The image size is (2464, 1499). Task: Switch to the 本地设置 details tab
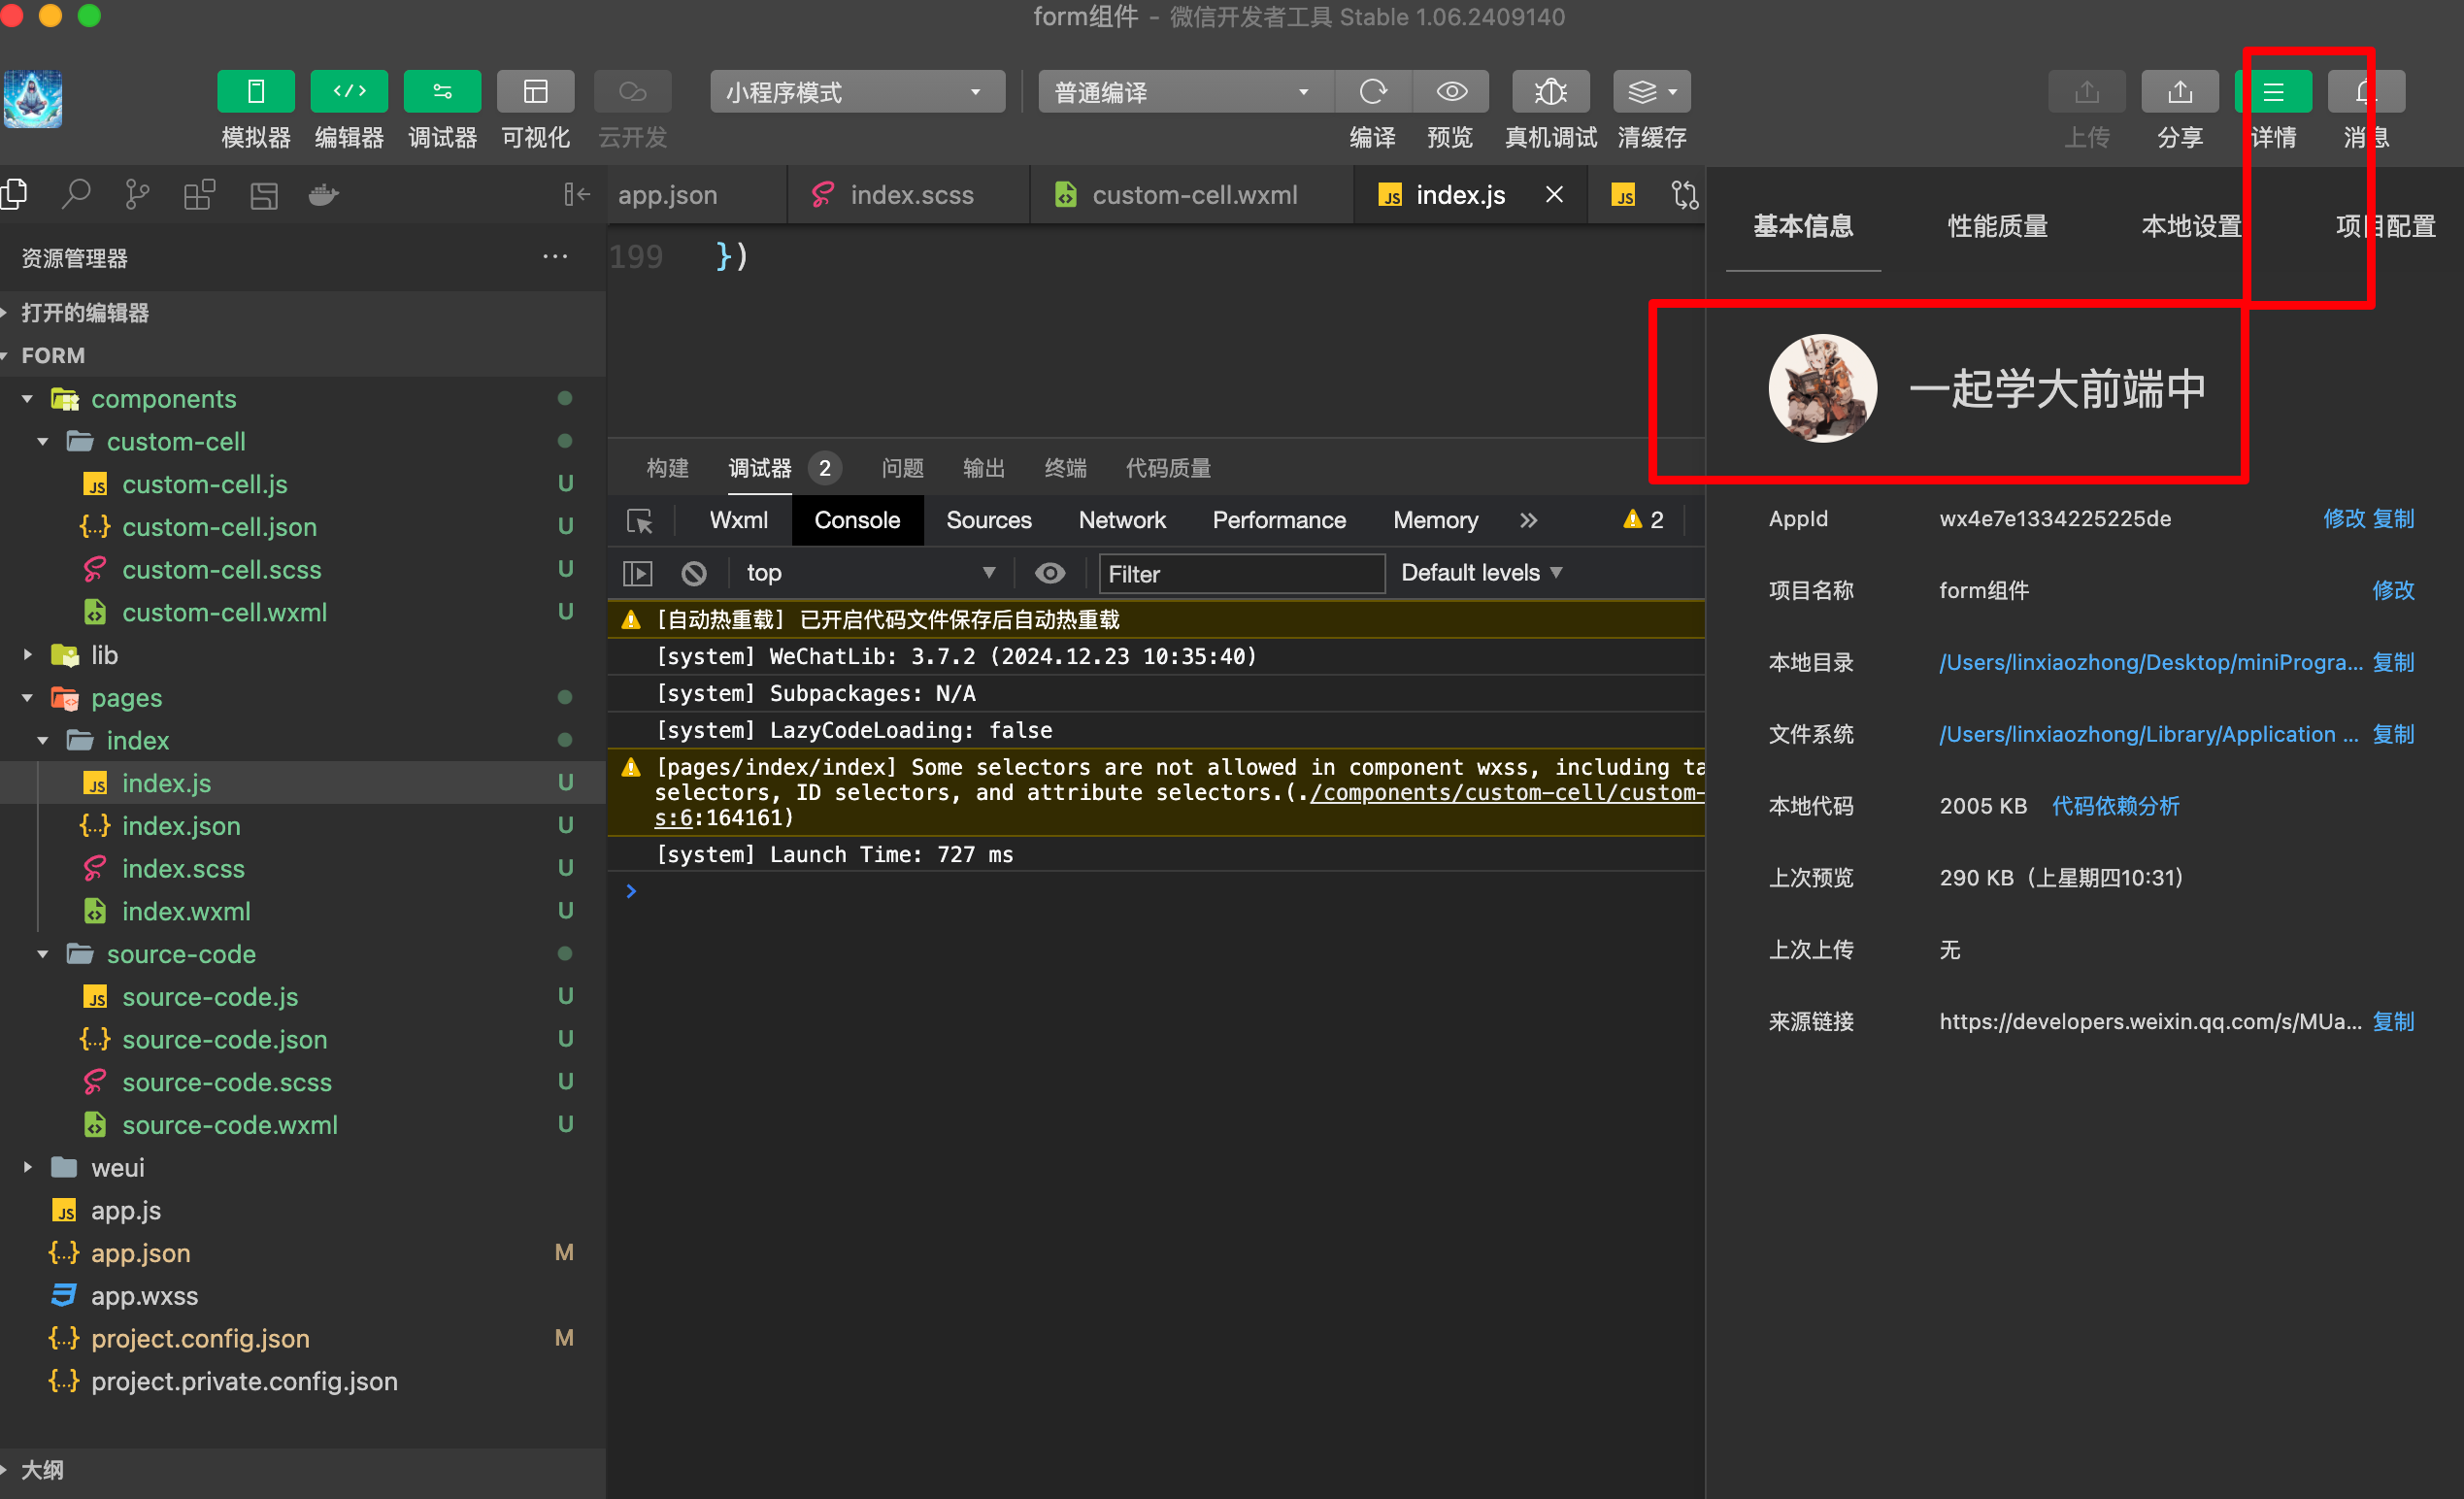tap(2191, 226)
